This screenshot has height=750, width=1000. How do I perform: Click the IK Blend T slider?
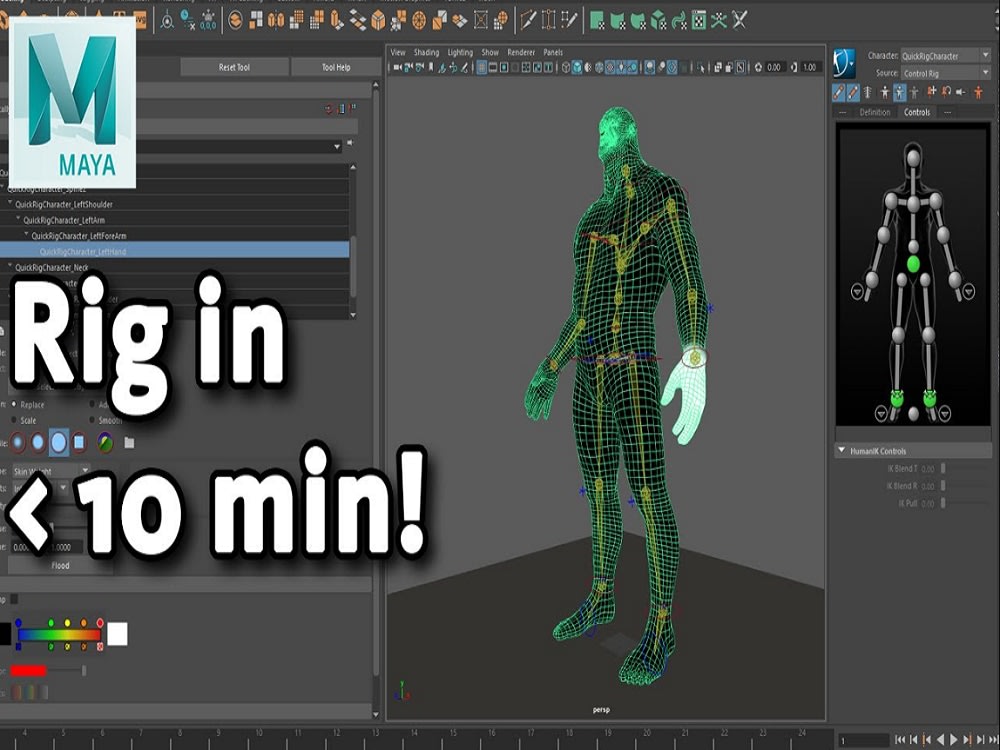[x=943, y=469]
